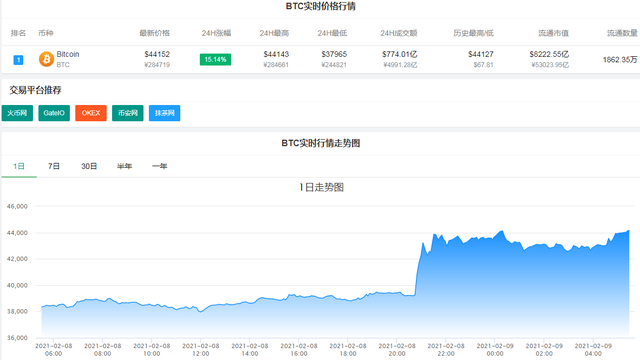Open the 火币网 exchange button
Screen dimensions: 640x360
coord(17,113)
